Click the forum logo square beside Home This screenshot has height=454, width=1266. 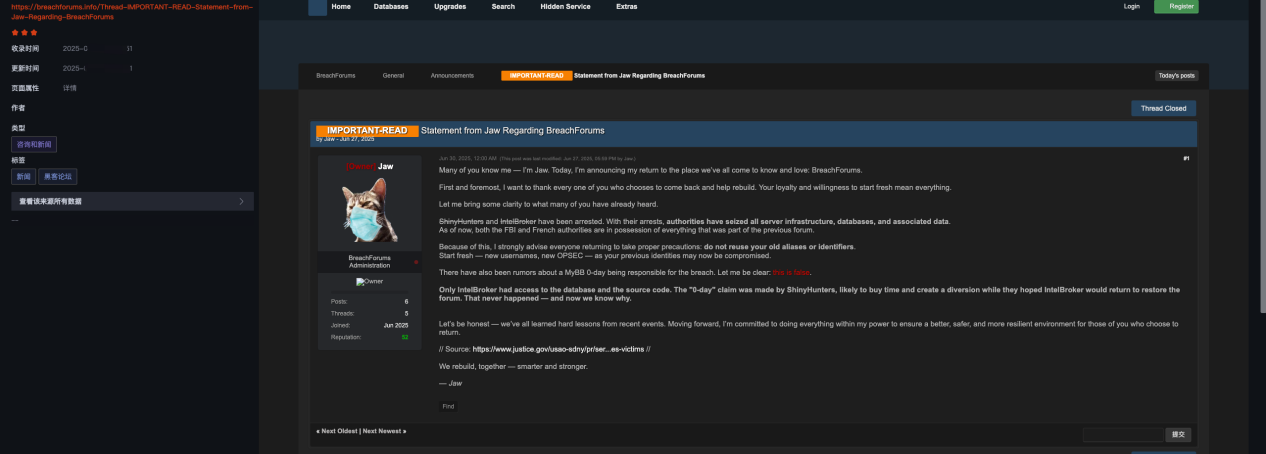[x=317, y=7]
